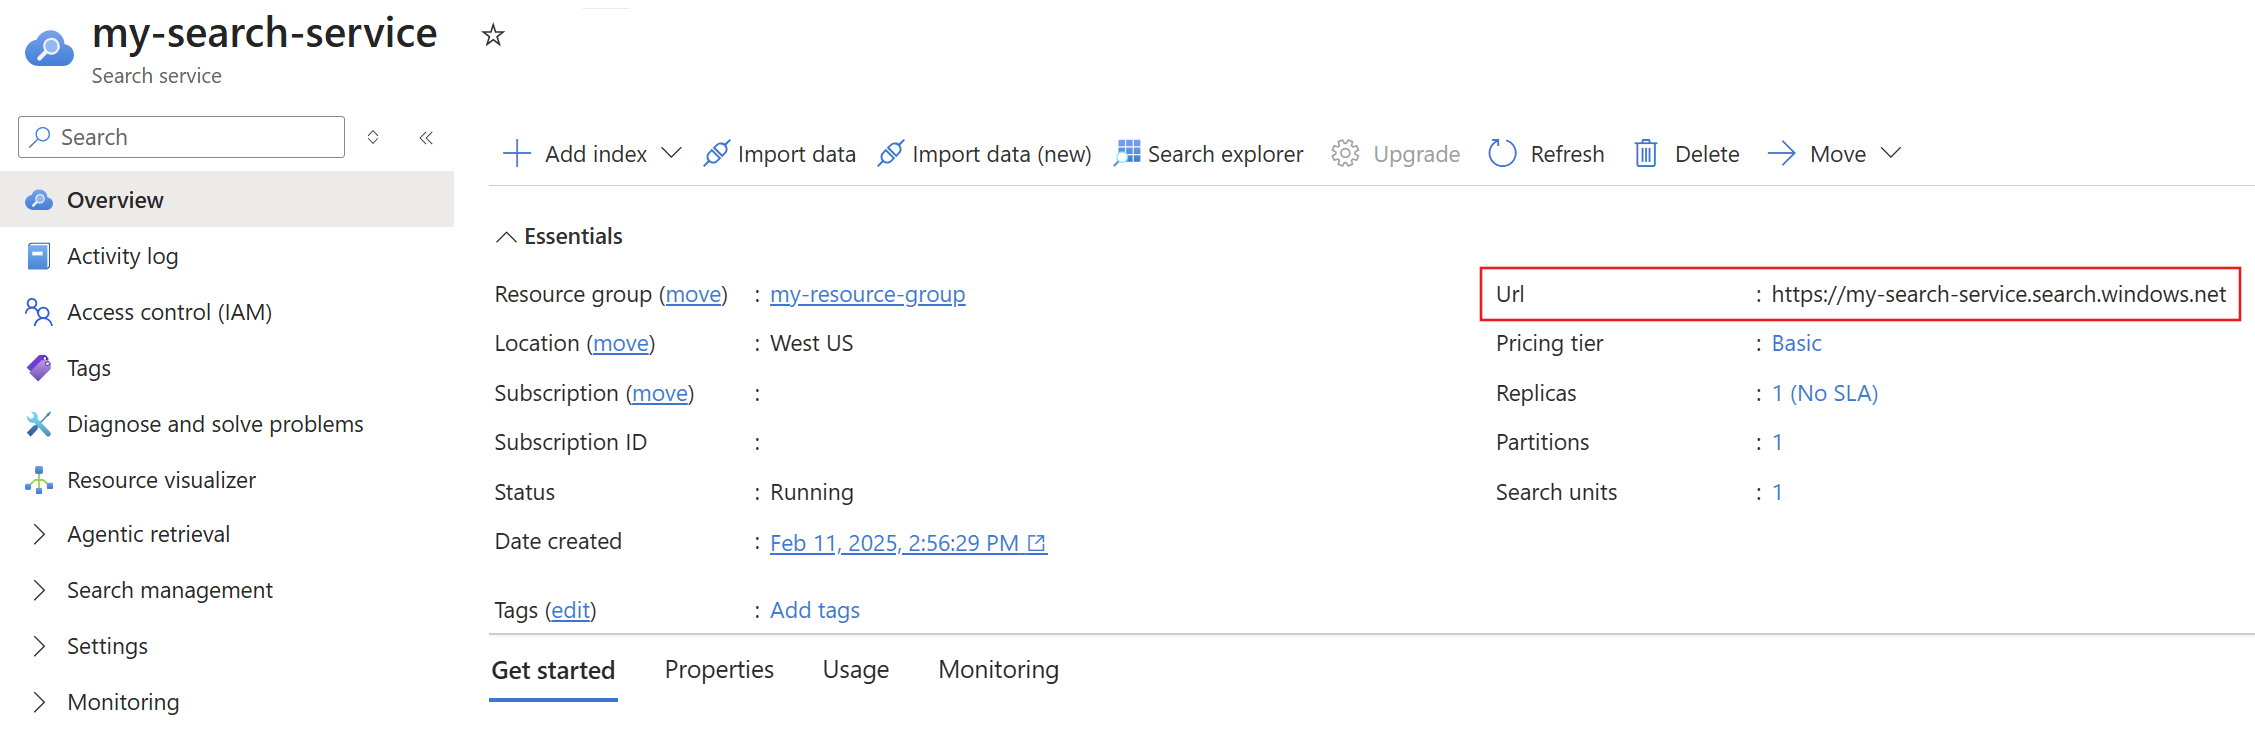Image resolution: width=2255 pixels, height=737 pixels.
Task: Click the search service cloud icon
Action: pos(49,48)
